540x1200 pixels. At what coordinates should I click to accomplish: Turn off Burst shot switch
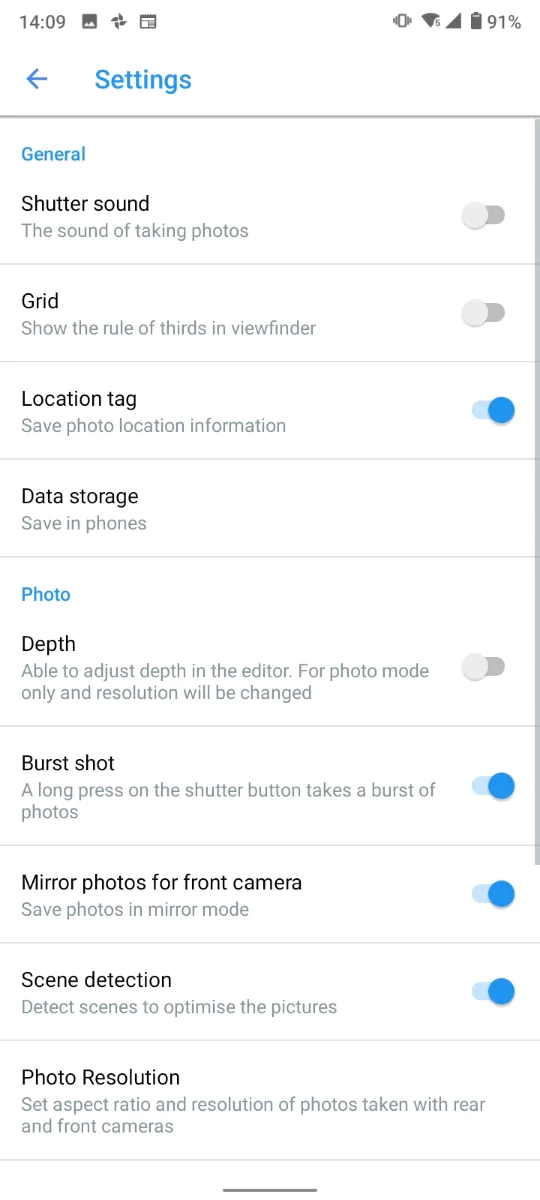(493, 786)
